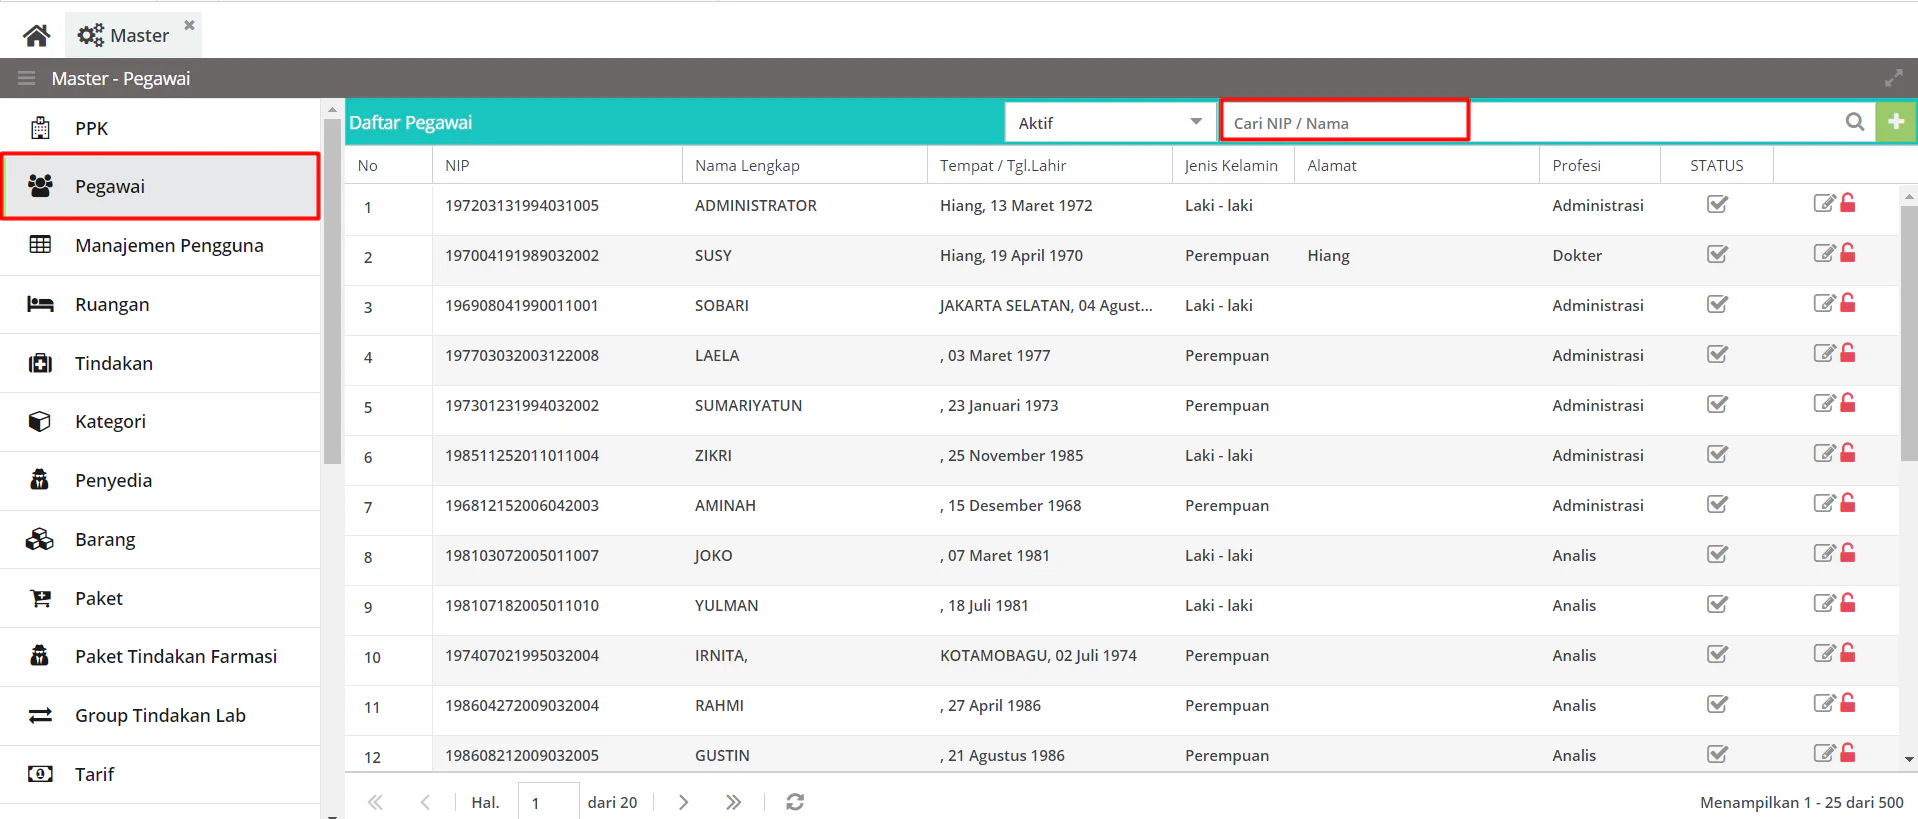Image resolution: width=1918 pixels, height=819 pixels.
Task: Select the Dokter profession cell
Action: point(1600,256)
